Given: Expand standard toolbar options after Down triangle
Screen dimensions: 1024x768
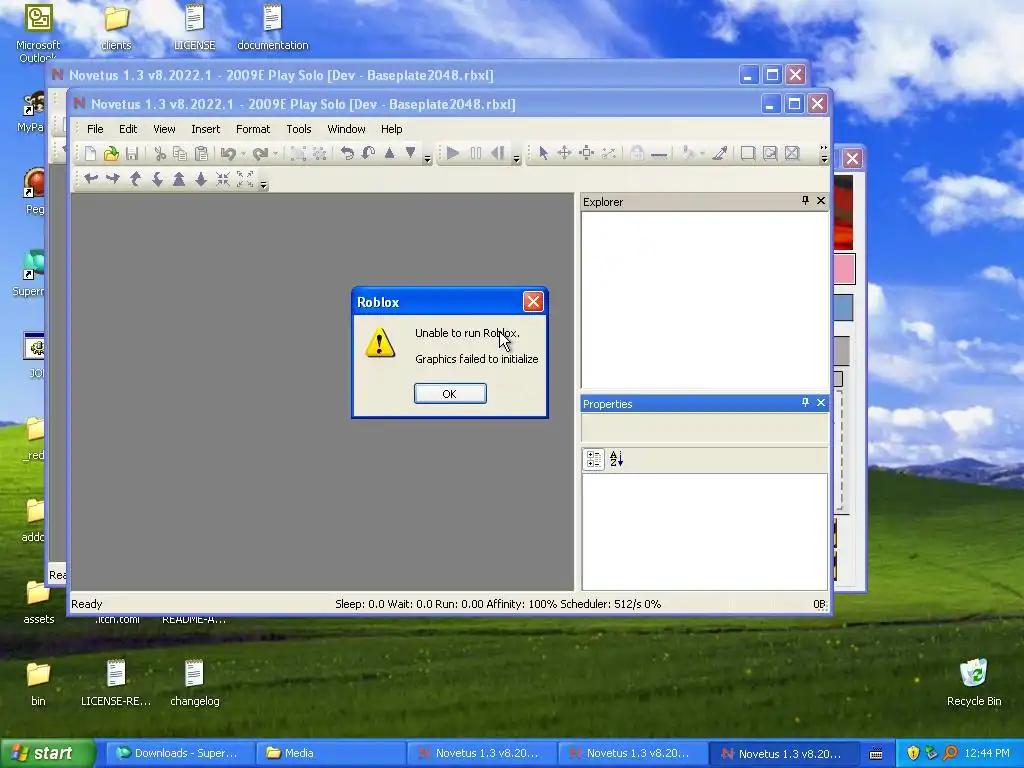Looking at the screenshot, I should click(427, 158).
